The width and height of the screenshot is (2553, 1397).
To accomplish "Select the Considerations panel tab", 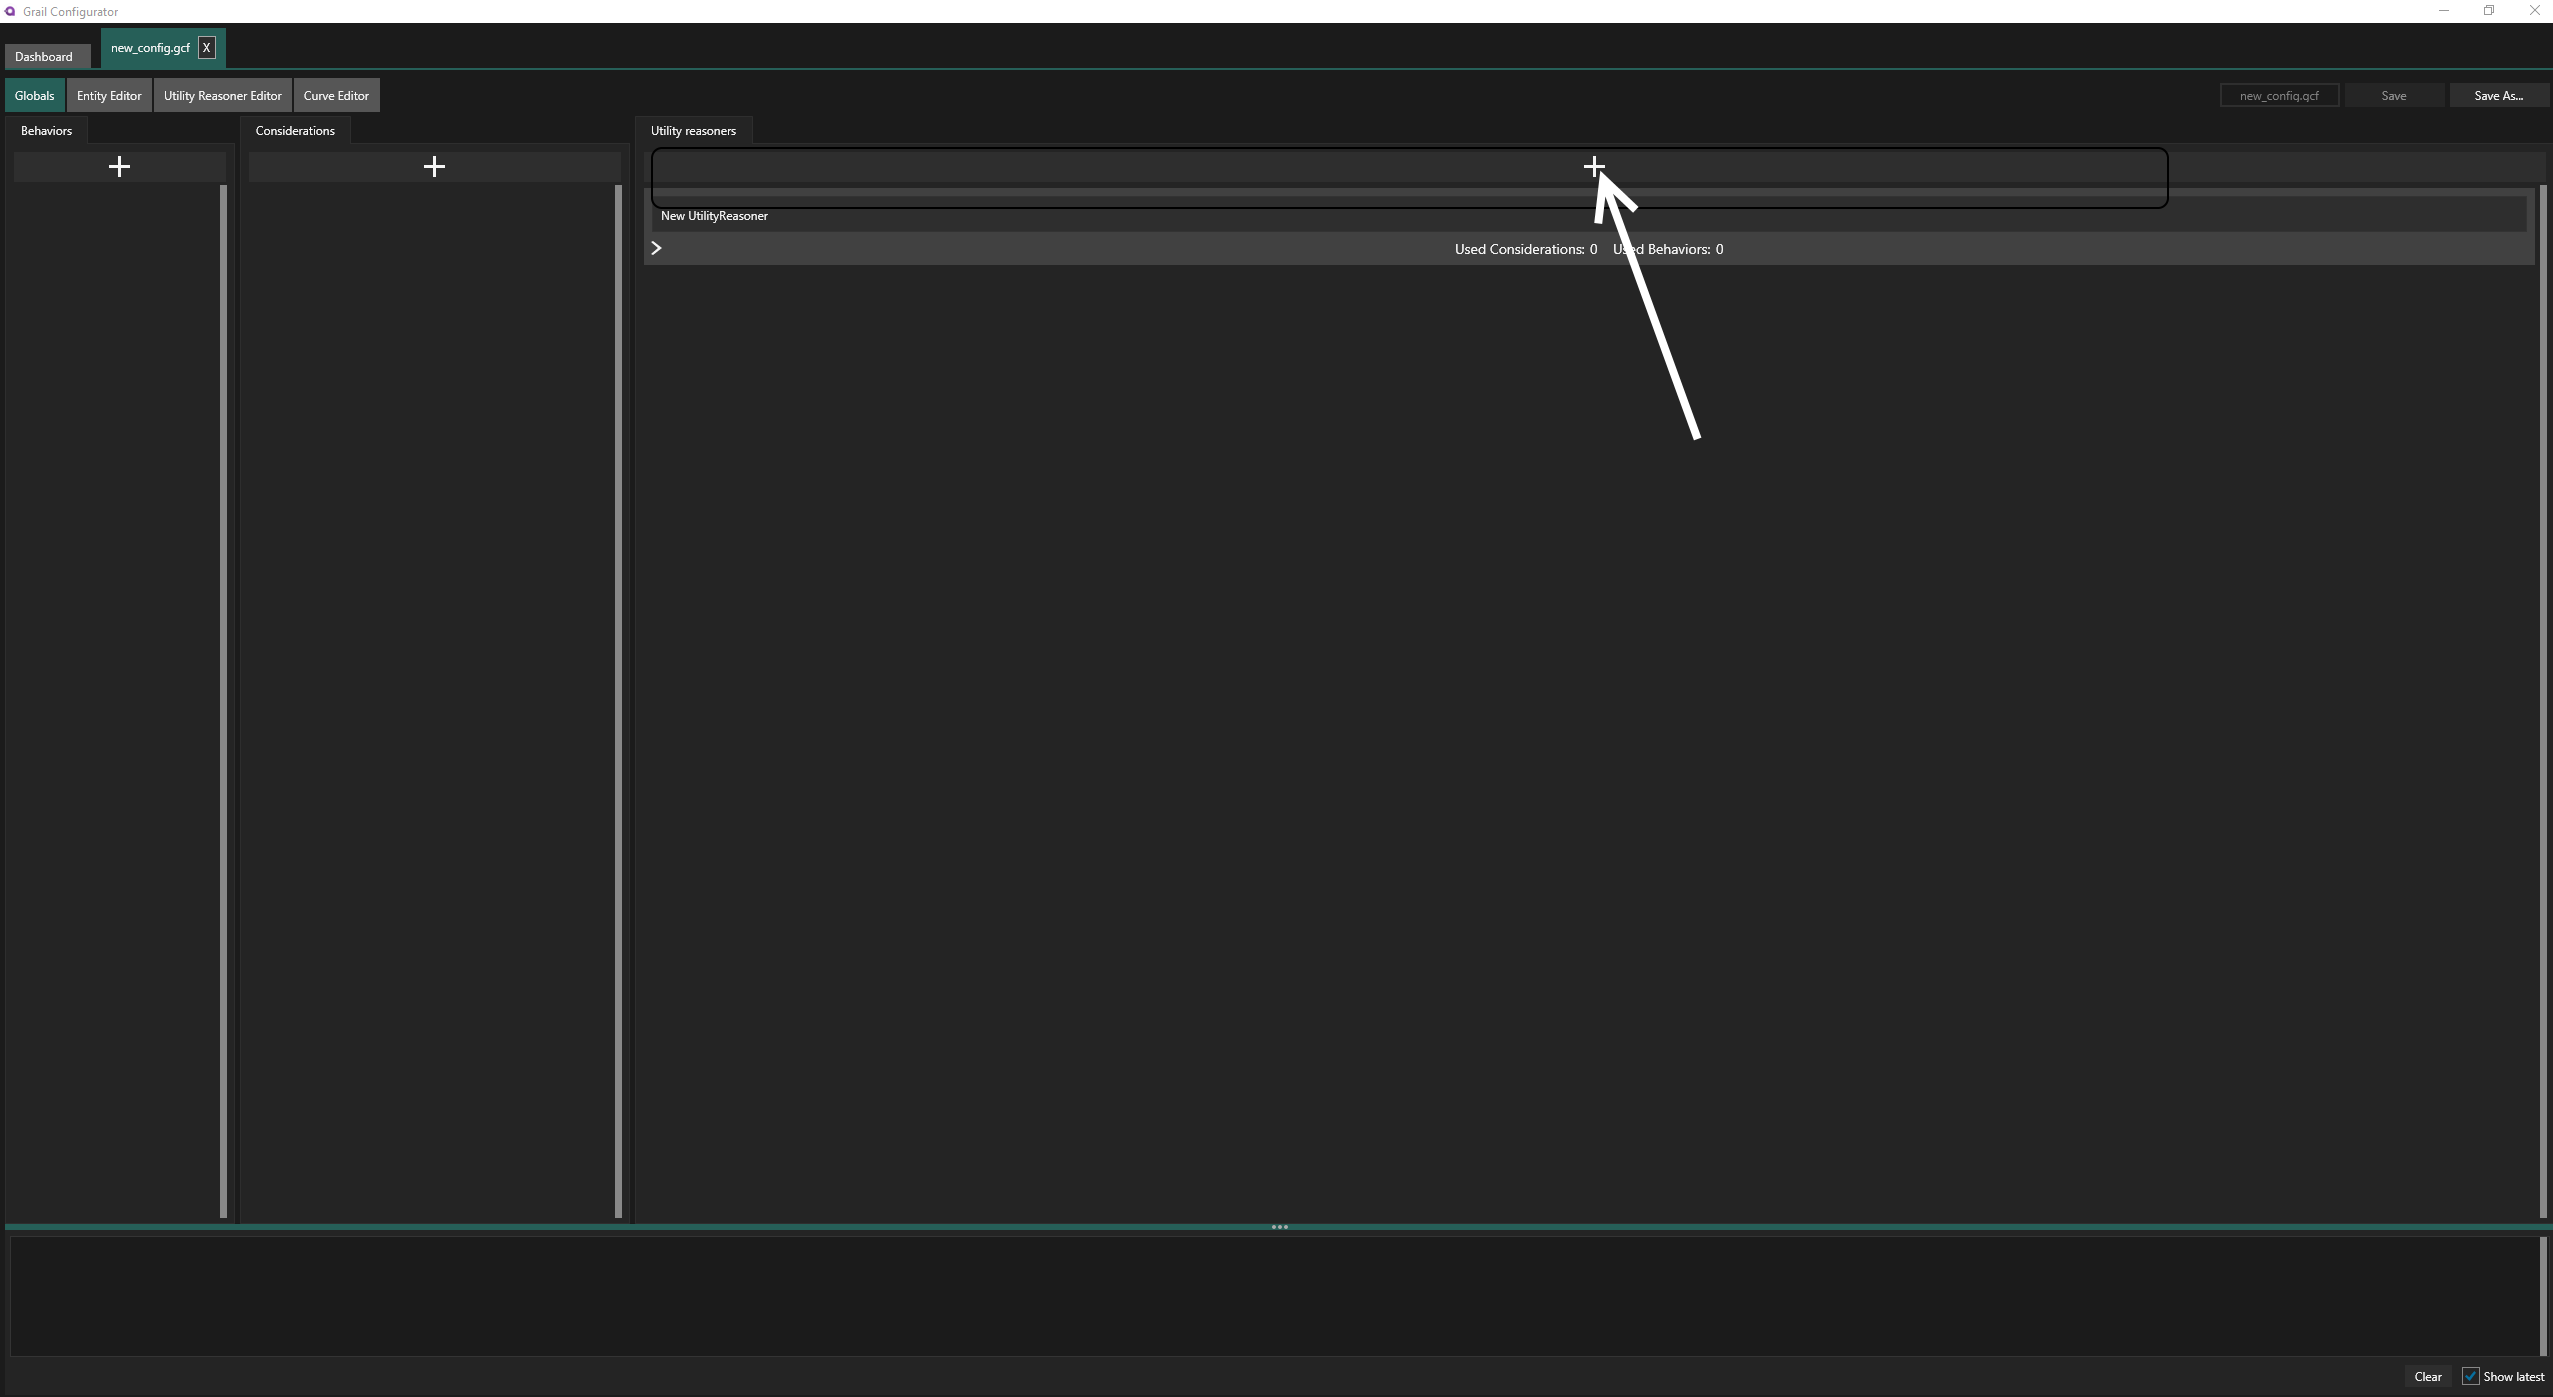I will coord(295,131).
